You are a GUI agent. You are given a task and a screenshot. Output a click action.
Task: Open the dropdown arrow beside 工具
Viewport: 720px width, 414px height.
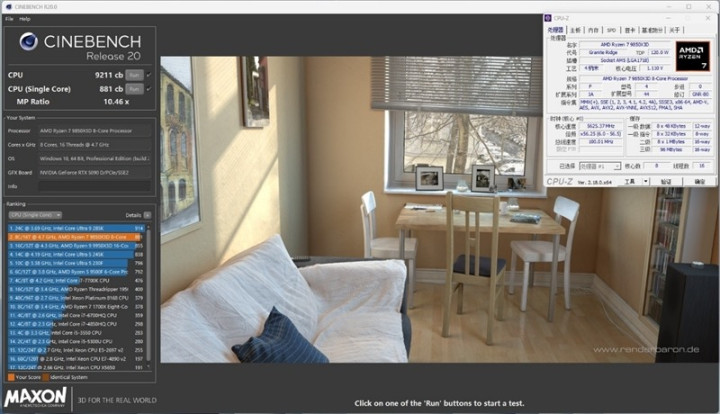click(646, 181)
